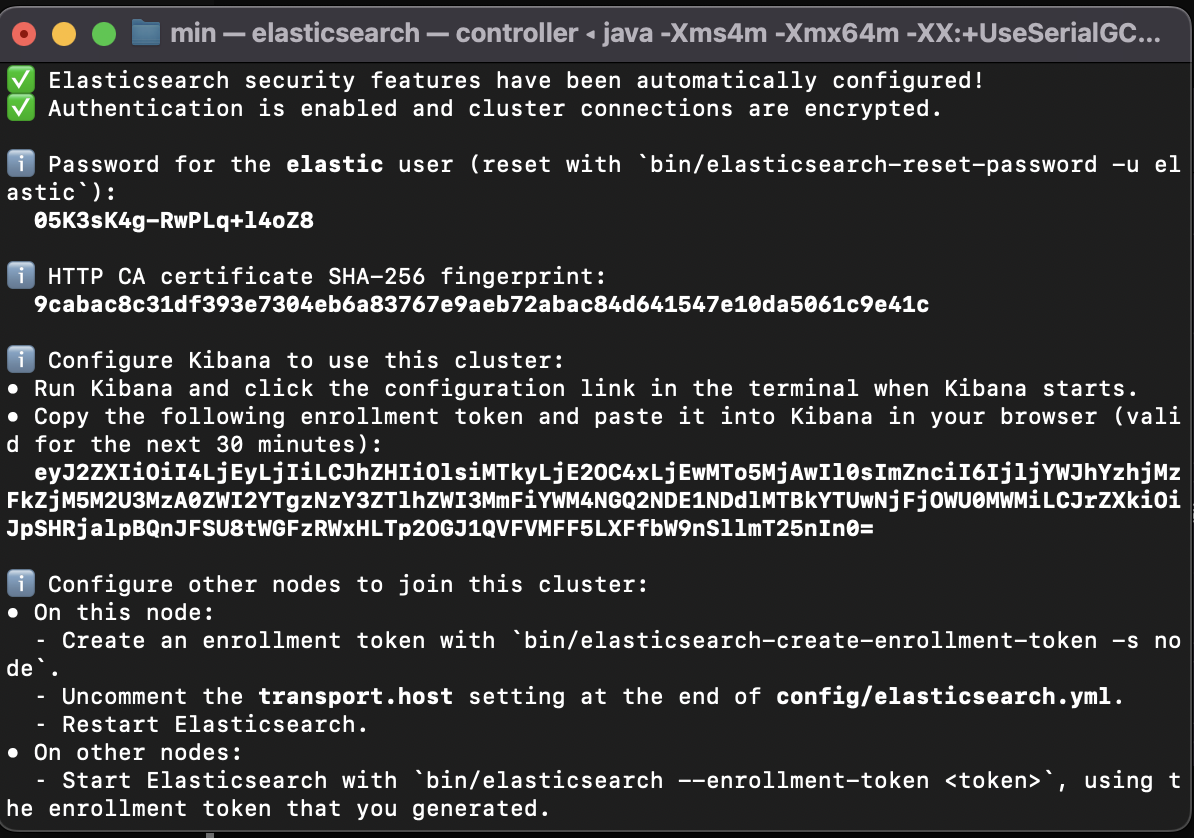The image size is (1194, 838).
Task: Click info icon beside Configure other nodes line
Action: 21,583
